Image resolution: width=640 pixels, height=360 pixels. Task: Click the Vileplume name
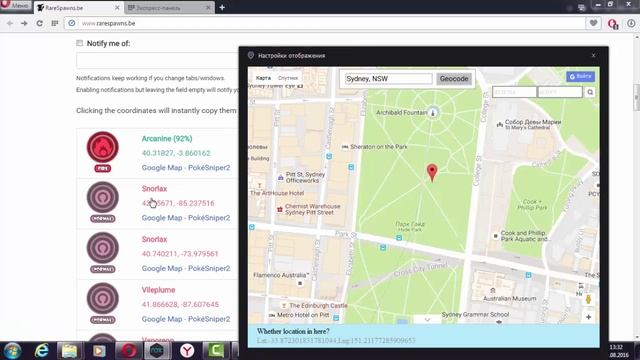point(158,290)
